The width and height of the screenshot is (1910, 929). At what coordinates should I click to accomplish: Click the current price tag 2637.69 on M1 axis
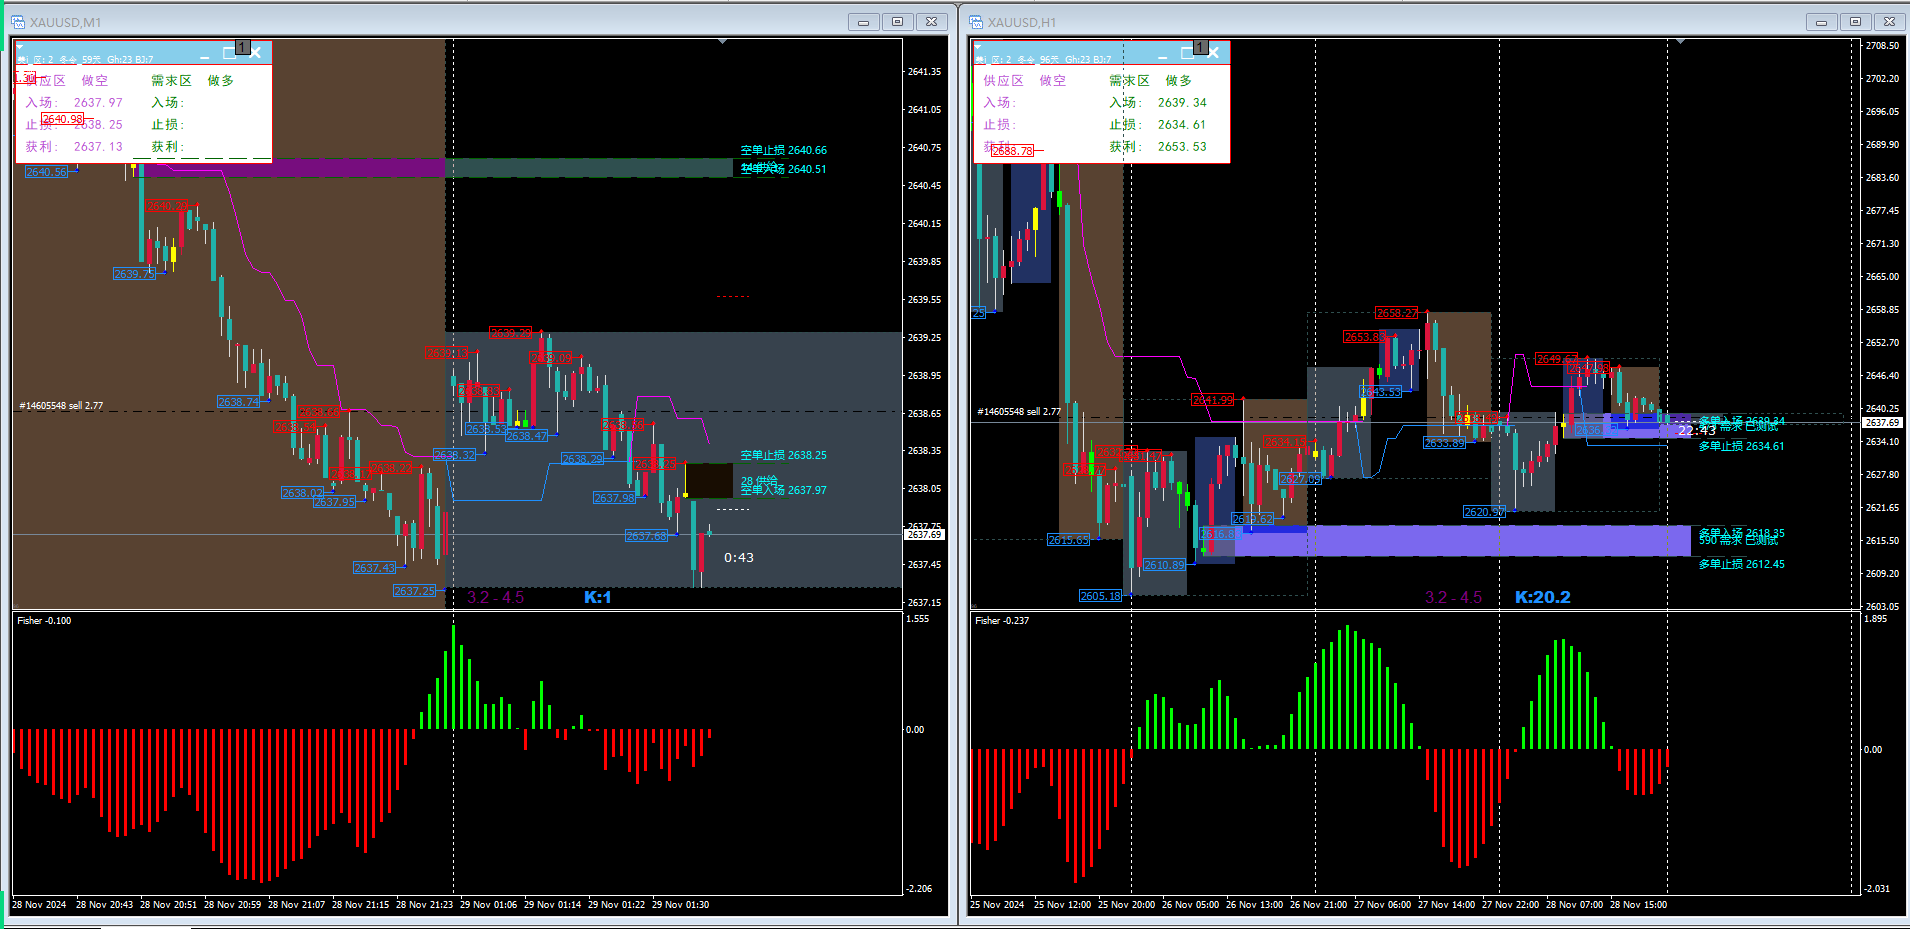(925, 535)
